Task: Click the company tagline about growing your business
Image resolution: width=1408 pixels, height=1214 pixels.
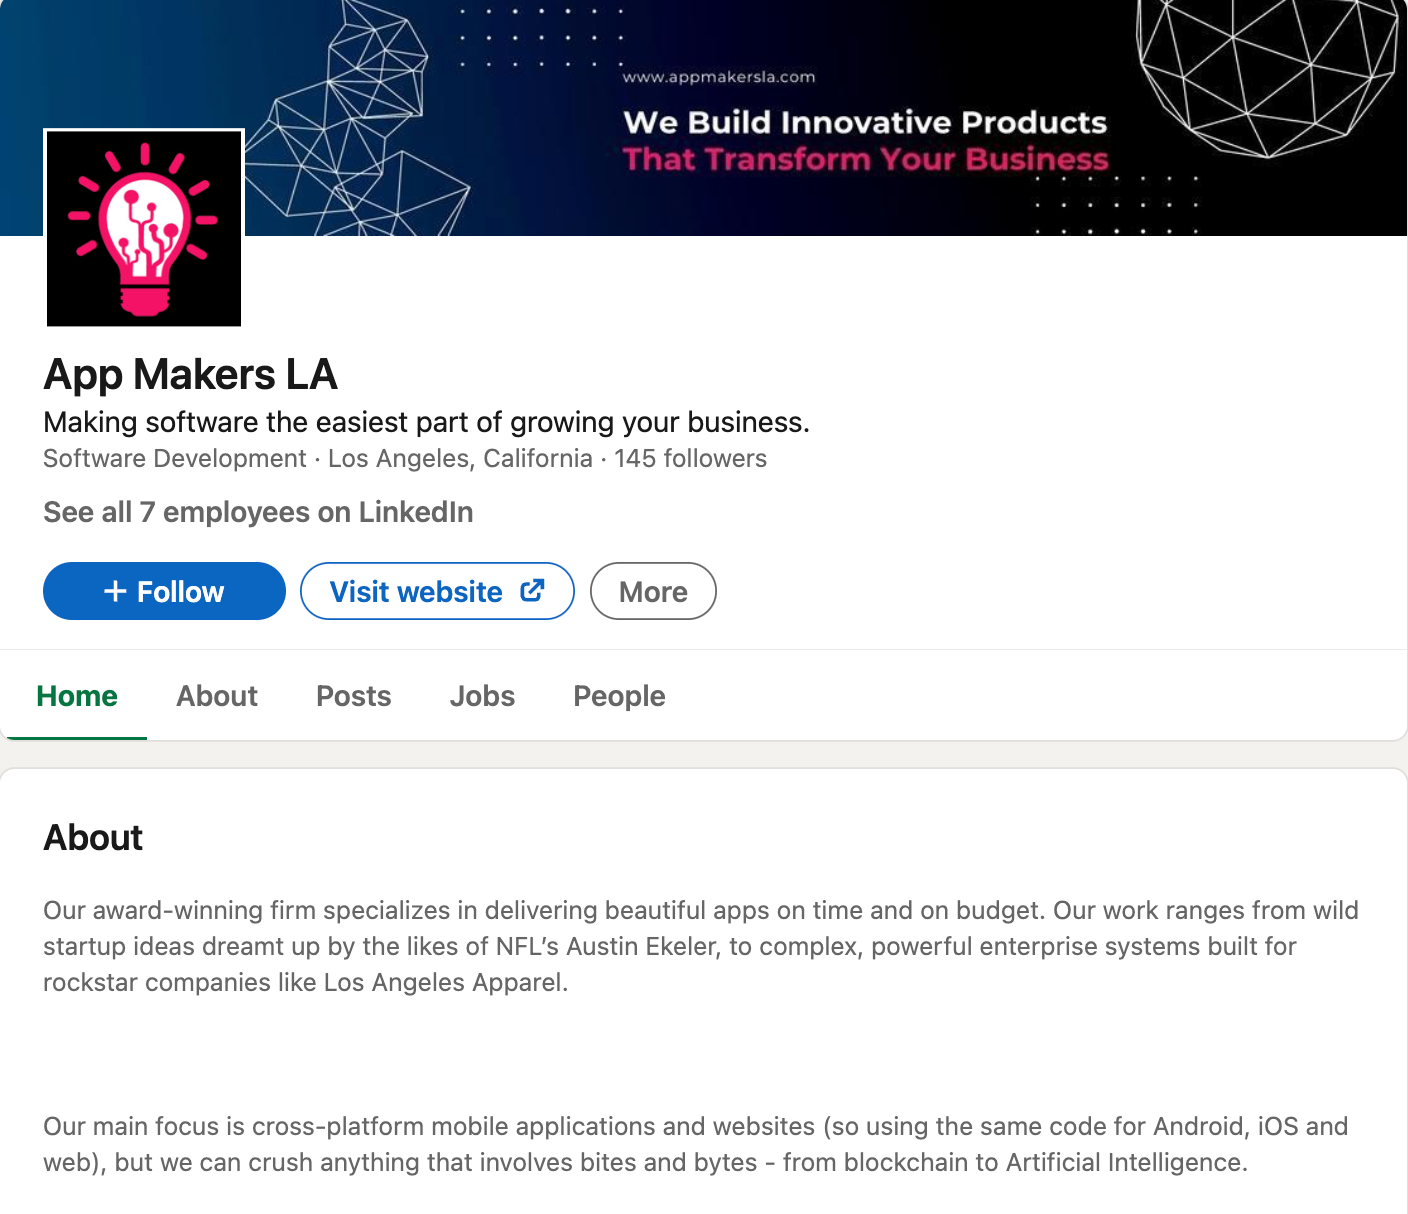Action: 426,422
